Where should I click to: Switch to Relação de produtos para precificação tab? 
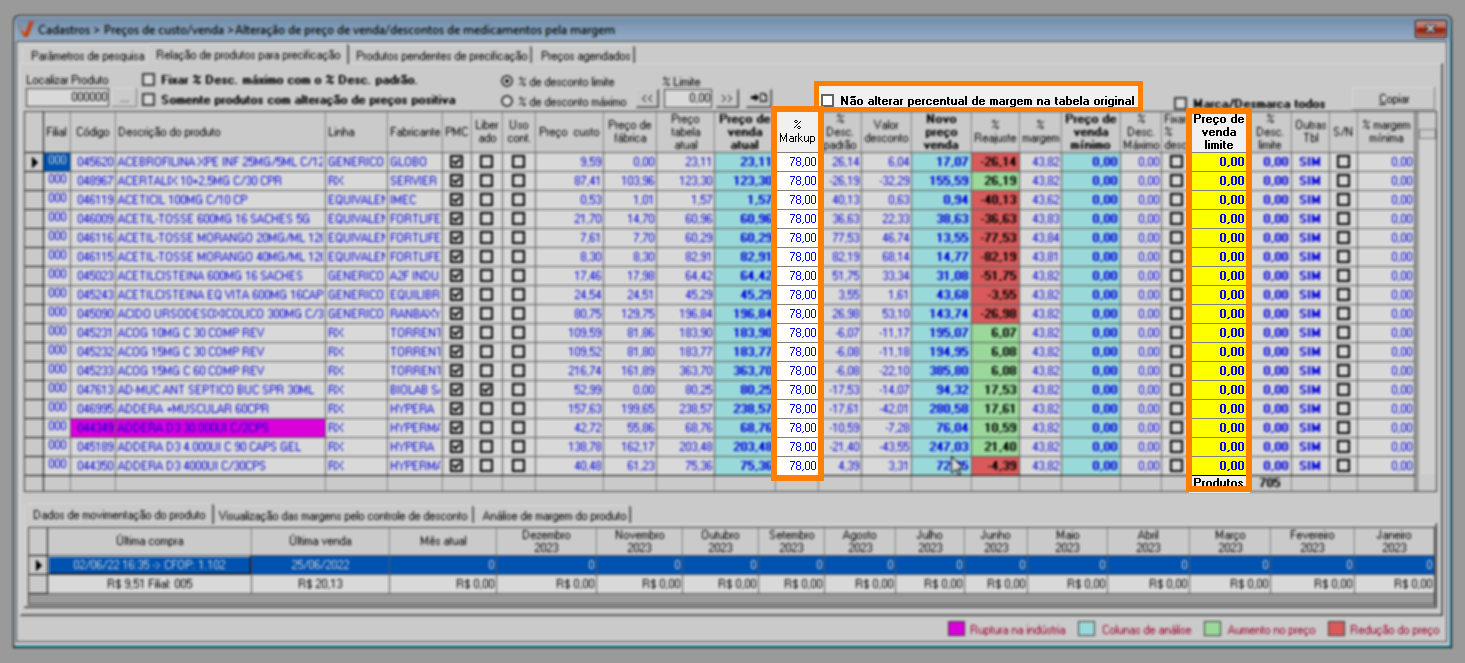coord(248,54)
